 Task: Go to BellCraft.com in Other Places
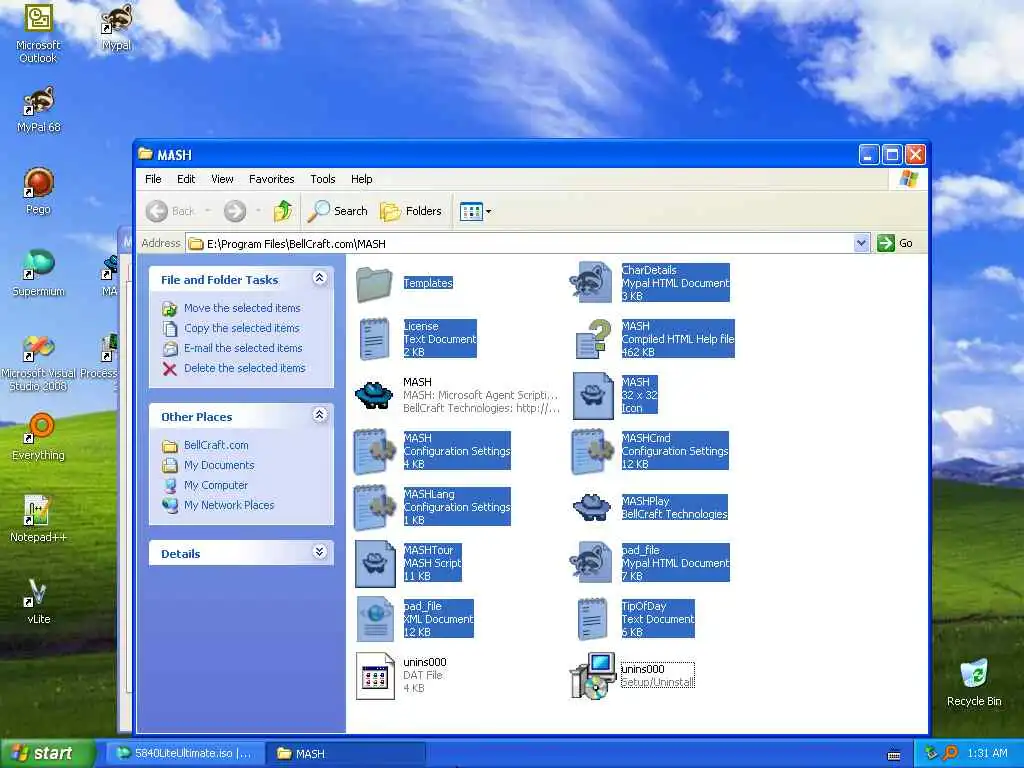pyautogui.click(x=216, y=445)
